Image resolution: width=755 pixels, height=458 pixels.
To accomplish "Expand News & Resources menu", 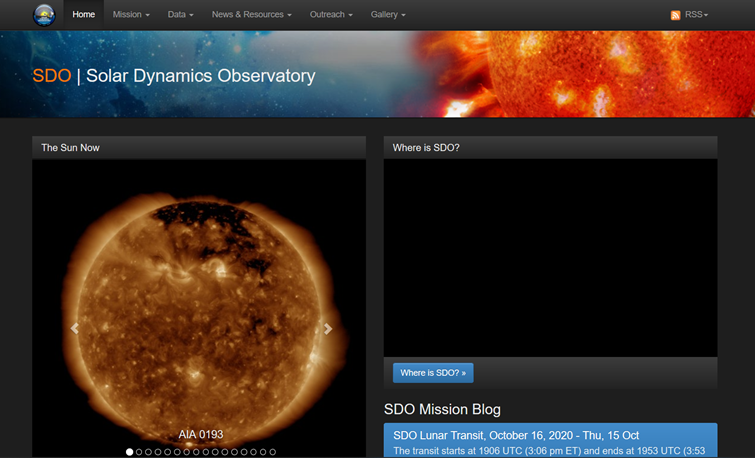I will [x=252, y=14].
